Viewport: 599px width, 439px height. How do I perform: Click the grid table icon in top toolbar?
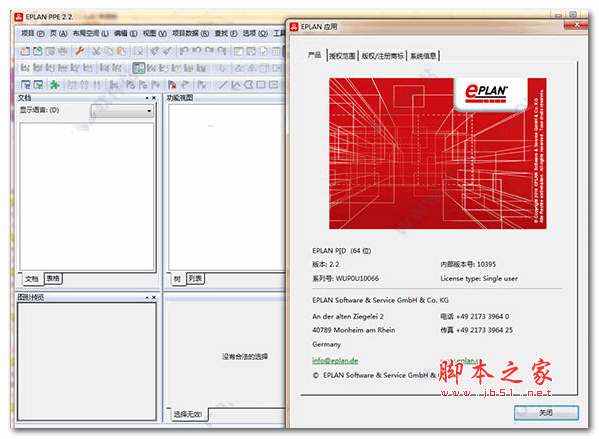277,51
